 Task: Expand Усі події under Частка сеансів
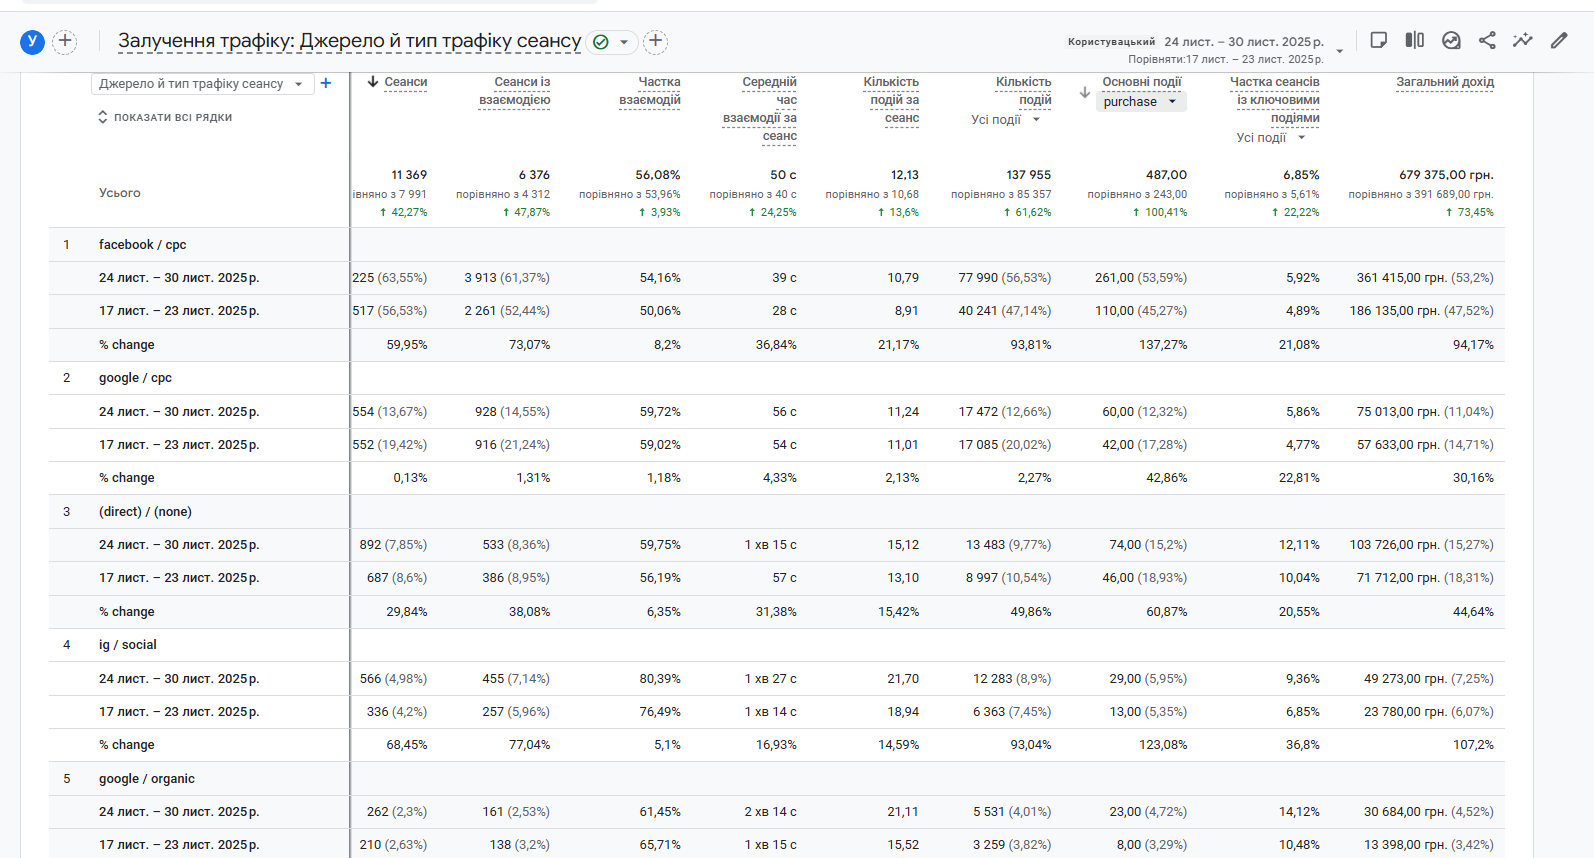tap(1271, 138)
